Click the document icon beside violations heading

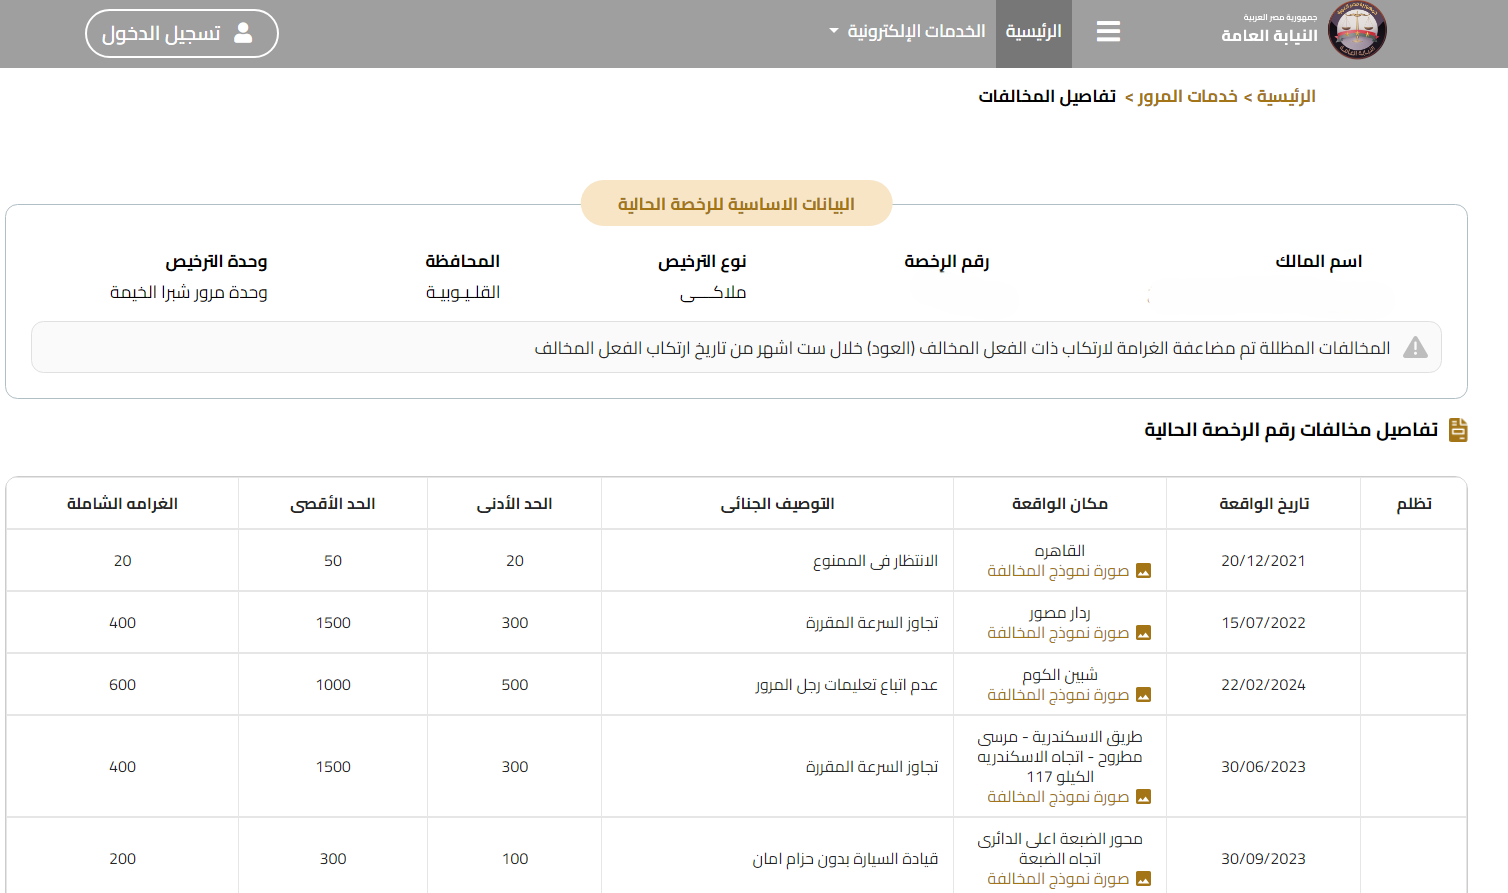(x=1458, y=430)
